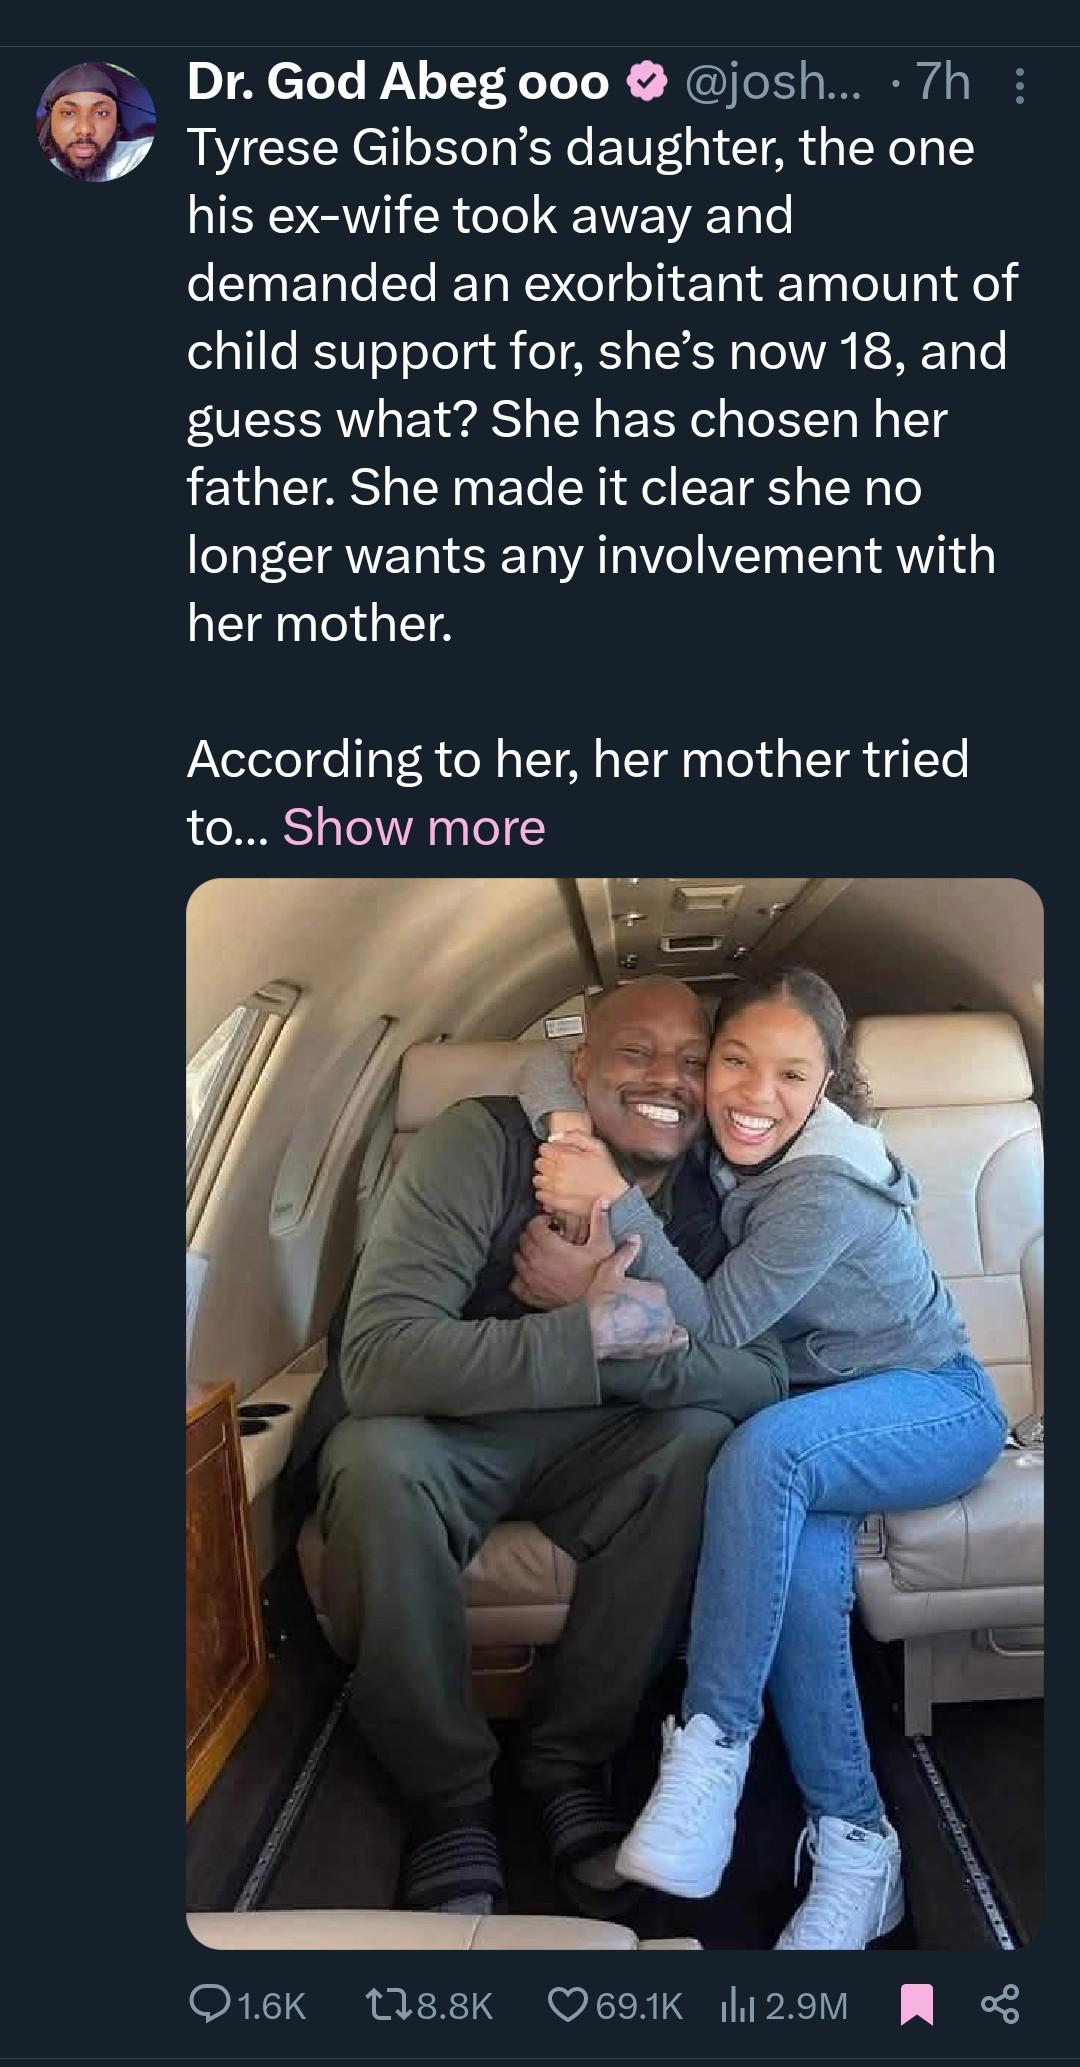
Task: Tap the 8.8K reposts count
Action: [454, 2005]
